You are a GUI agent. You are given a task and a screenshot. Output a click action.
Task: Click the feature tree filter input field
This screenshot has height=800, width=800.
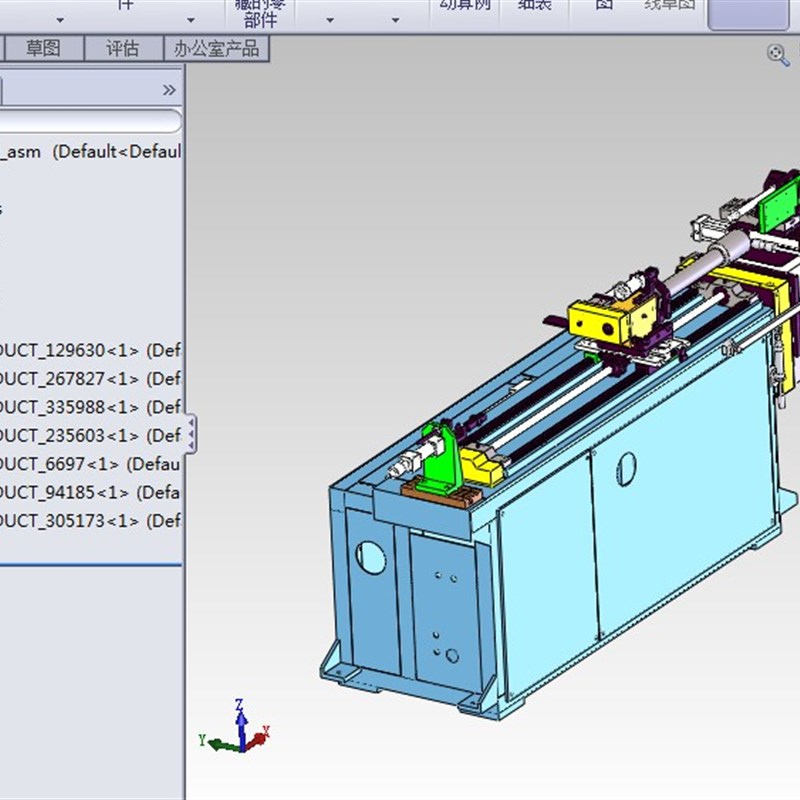pos(90,122)
